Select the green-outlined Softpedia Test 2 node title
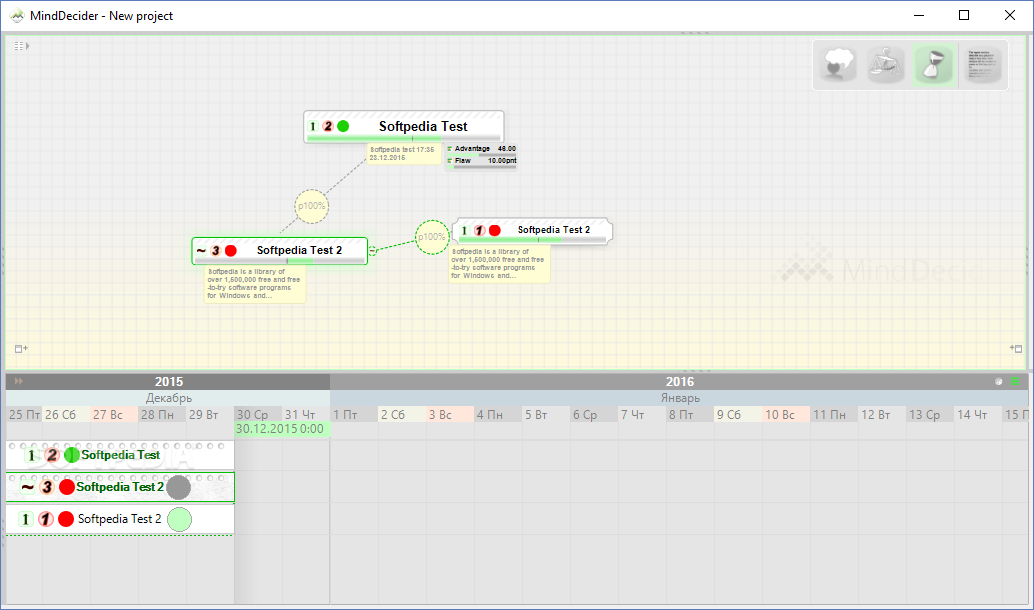 click(x=299, y=250)
